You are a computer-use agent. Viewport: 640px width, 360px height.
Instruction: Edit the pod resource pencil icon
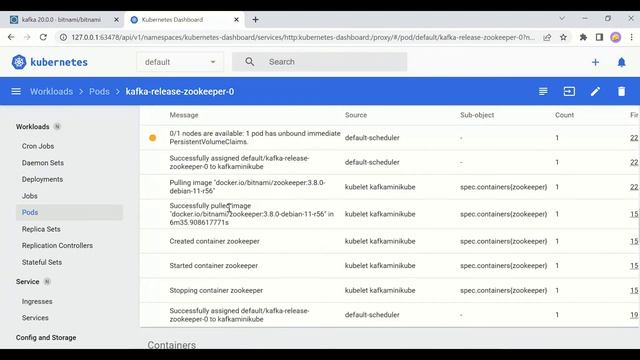pos(595,91)
